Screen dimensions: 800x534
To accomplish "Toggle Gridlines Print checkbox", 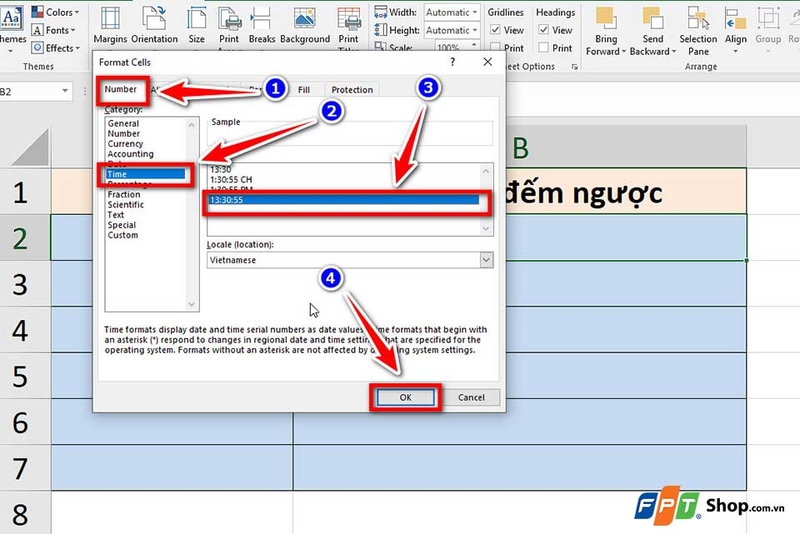I will tap(495, 47).
